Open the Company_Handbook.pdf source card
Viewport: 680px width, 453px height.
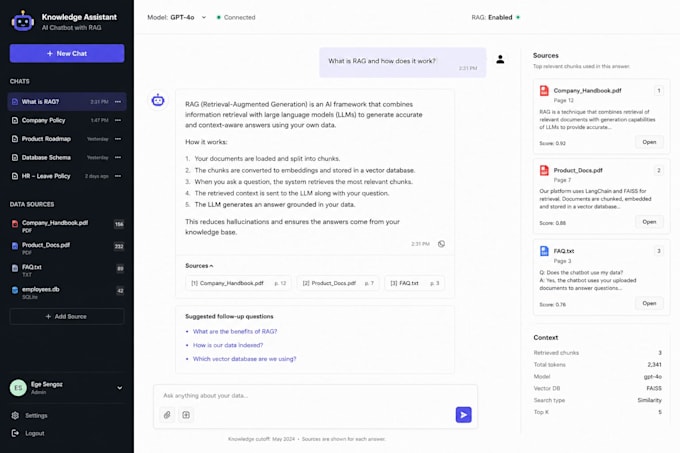point(649,142)
